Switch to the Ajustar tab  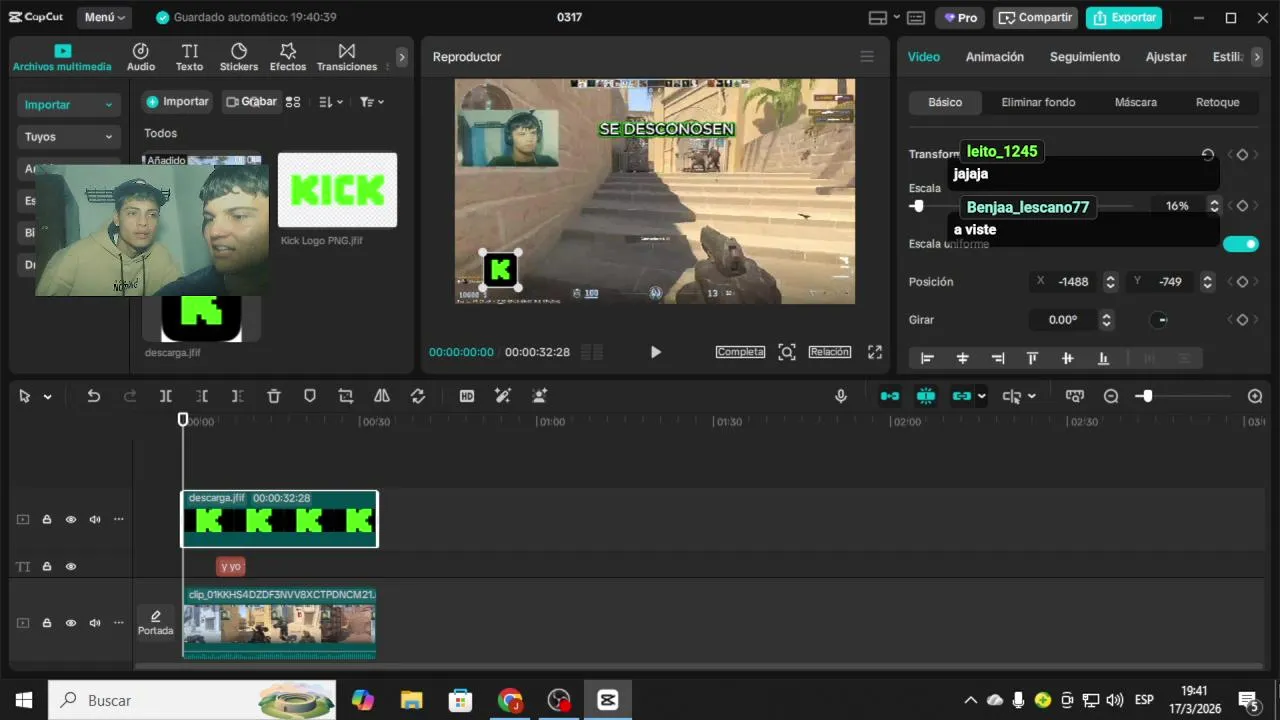[1166, 57]
